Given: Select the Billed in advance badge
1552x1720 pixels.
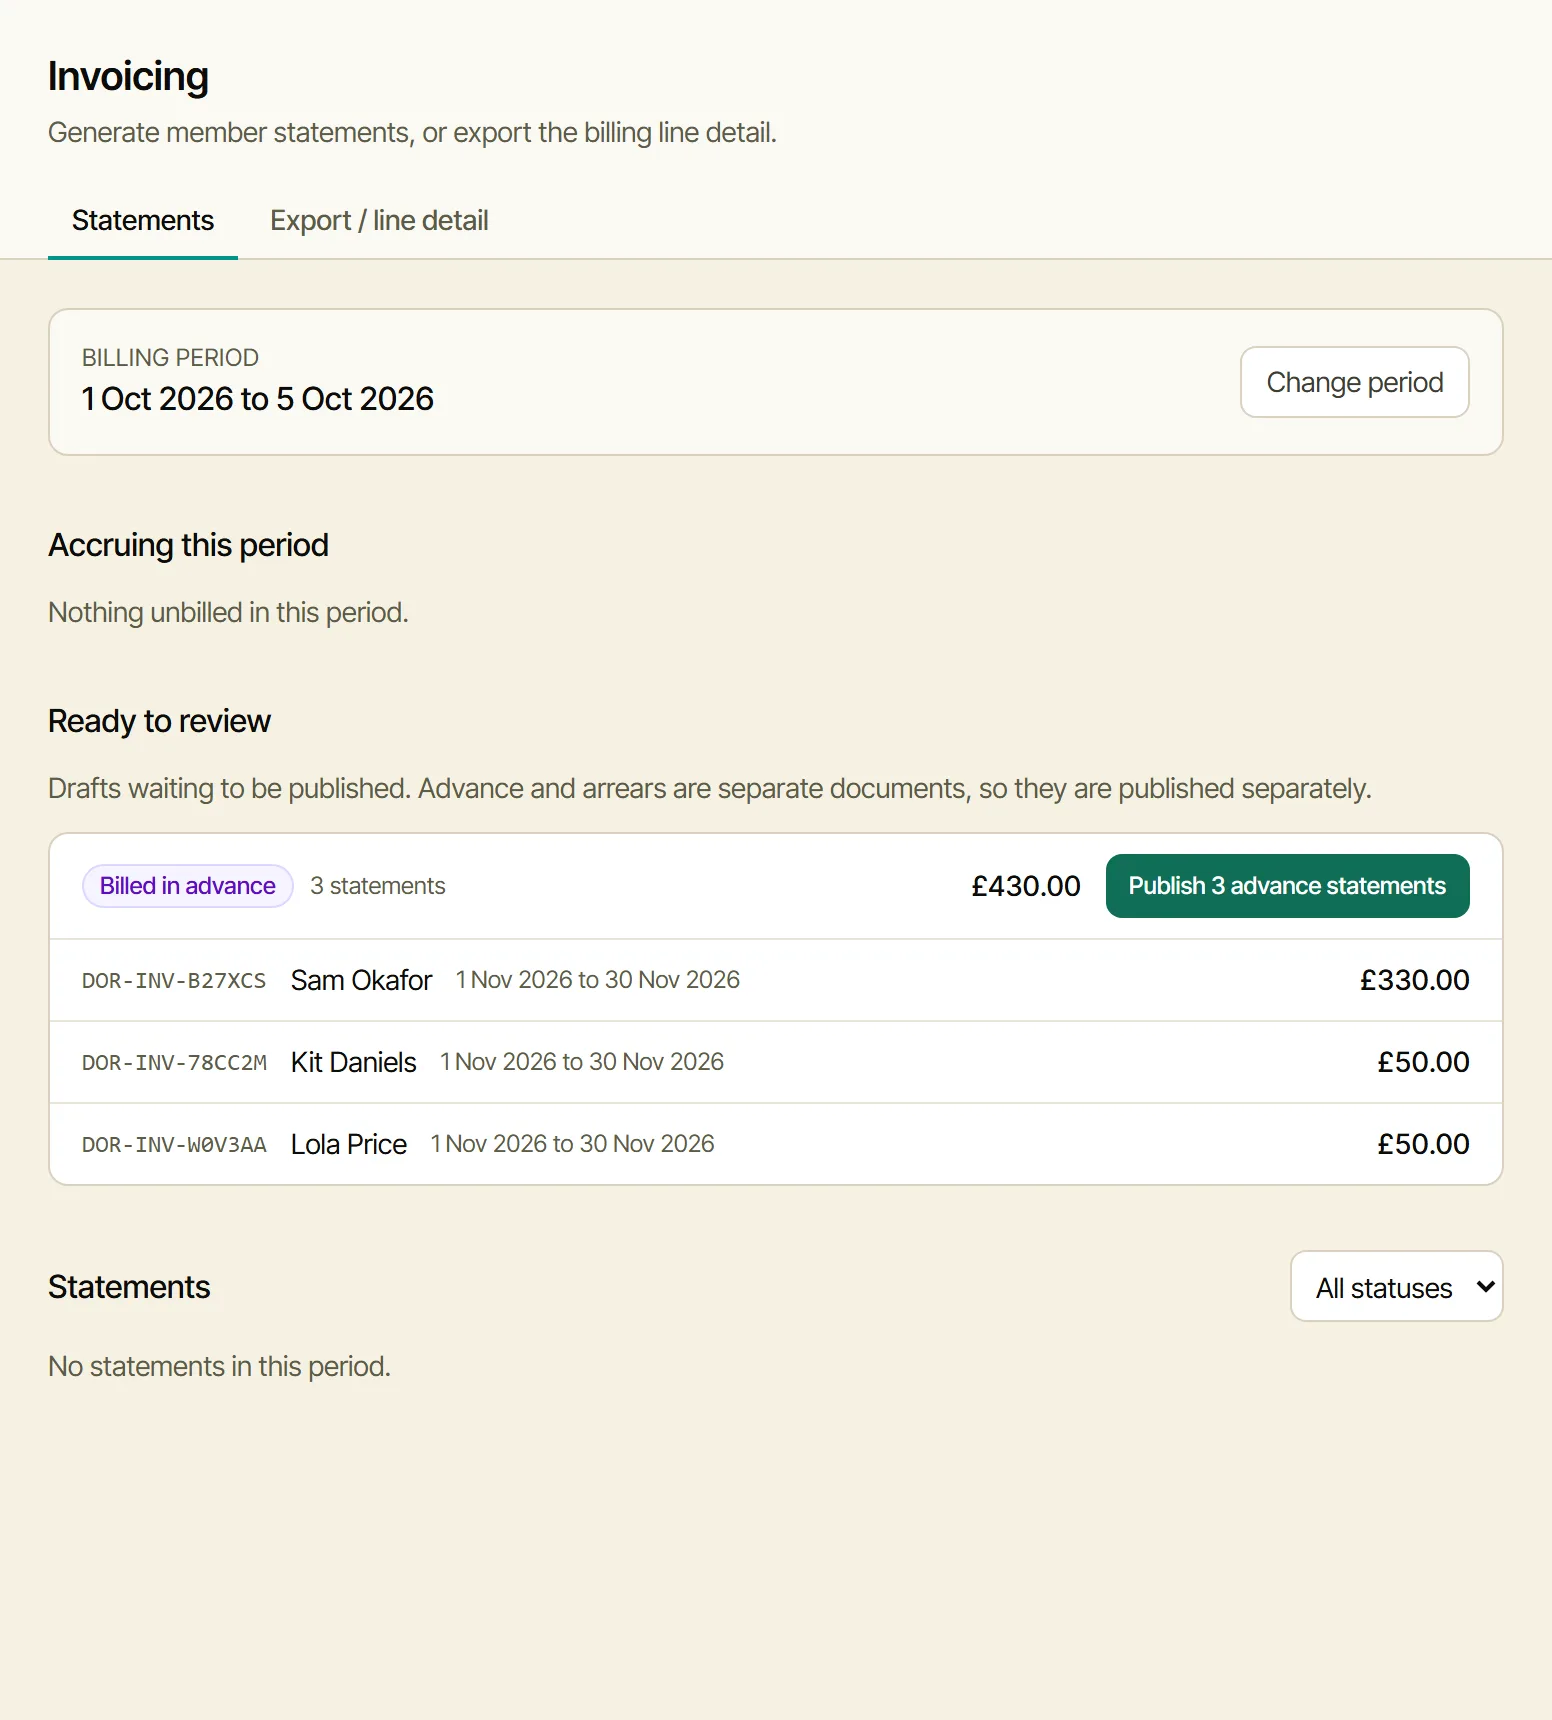Looking at the screenshot, I should point(187,886).
